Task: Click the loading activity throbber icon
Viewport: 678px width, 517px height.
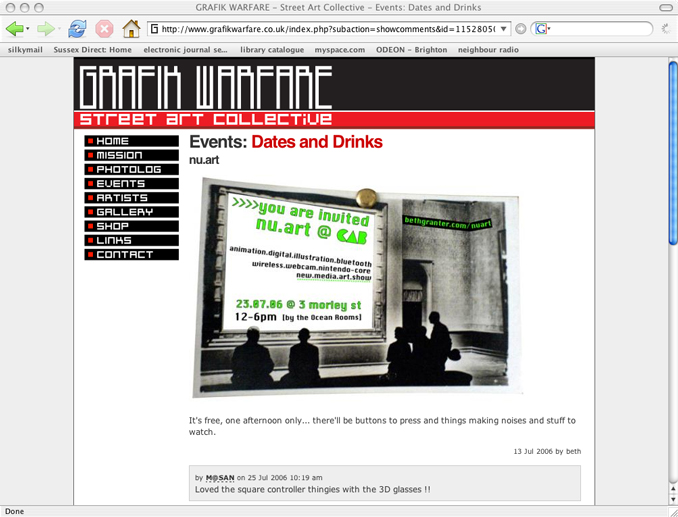Action: [666, 29]
